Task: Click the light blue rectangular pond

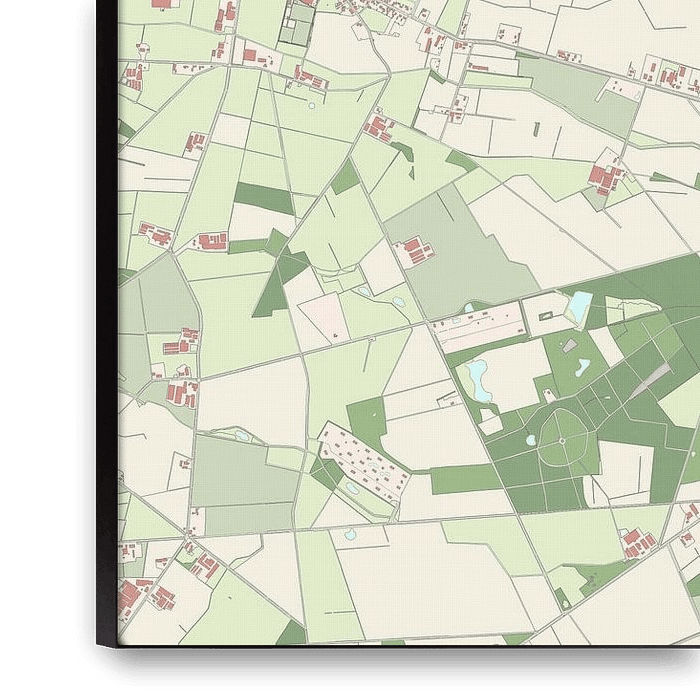Action: (x=579, y=304)
